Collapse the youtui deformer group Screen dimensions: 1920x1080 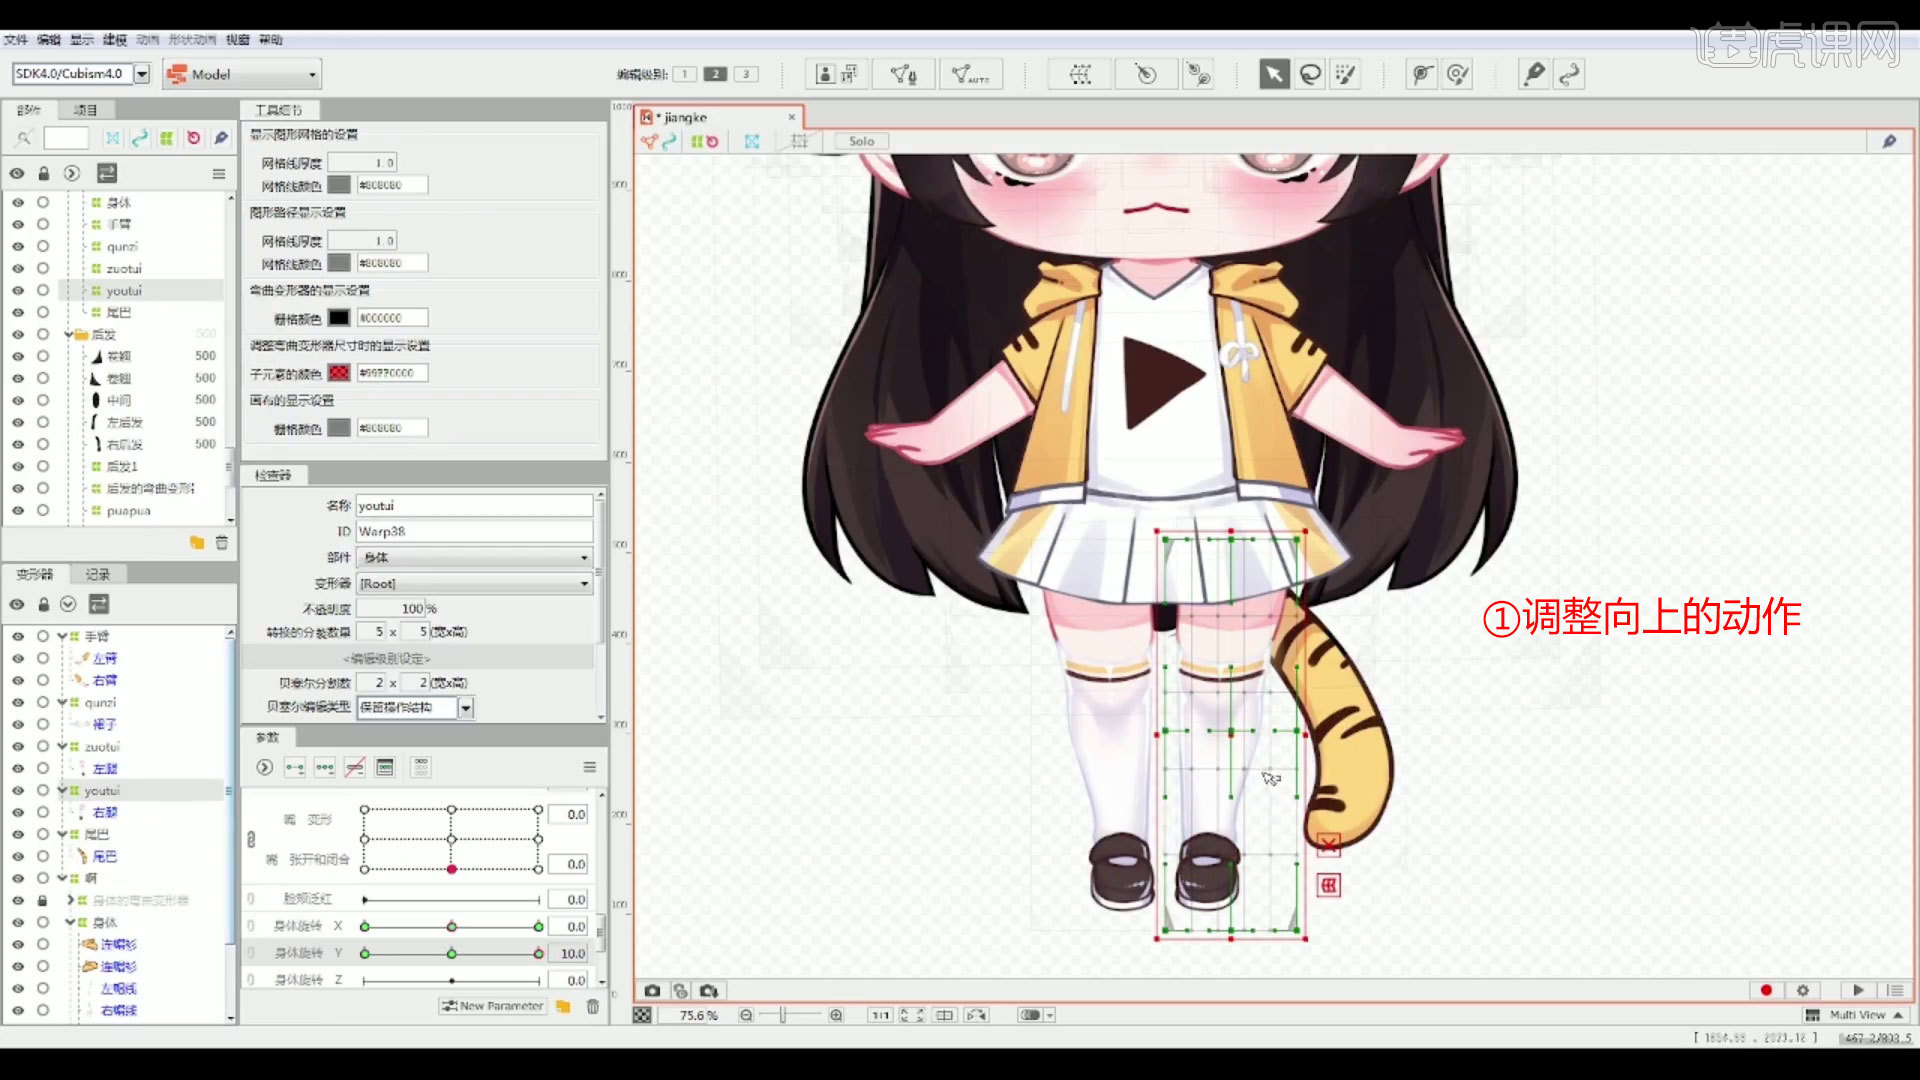tap(62, 790)
